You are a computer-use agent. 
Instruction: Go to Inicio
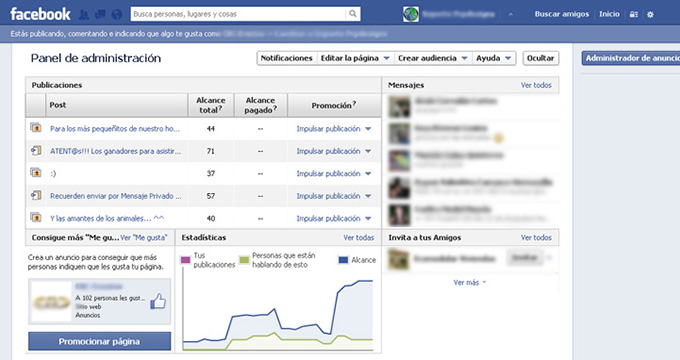609,14
